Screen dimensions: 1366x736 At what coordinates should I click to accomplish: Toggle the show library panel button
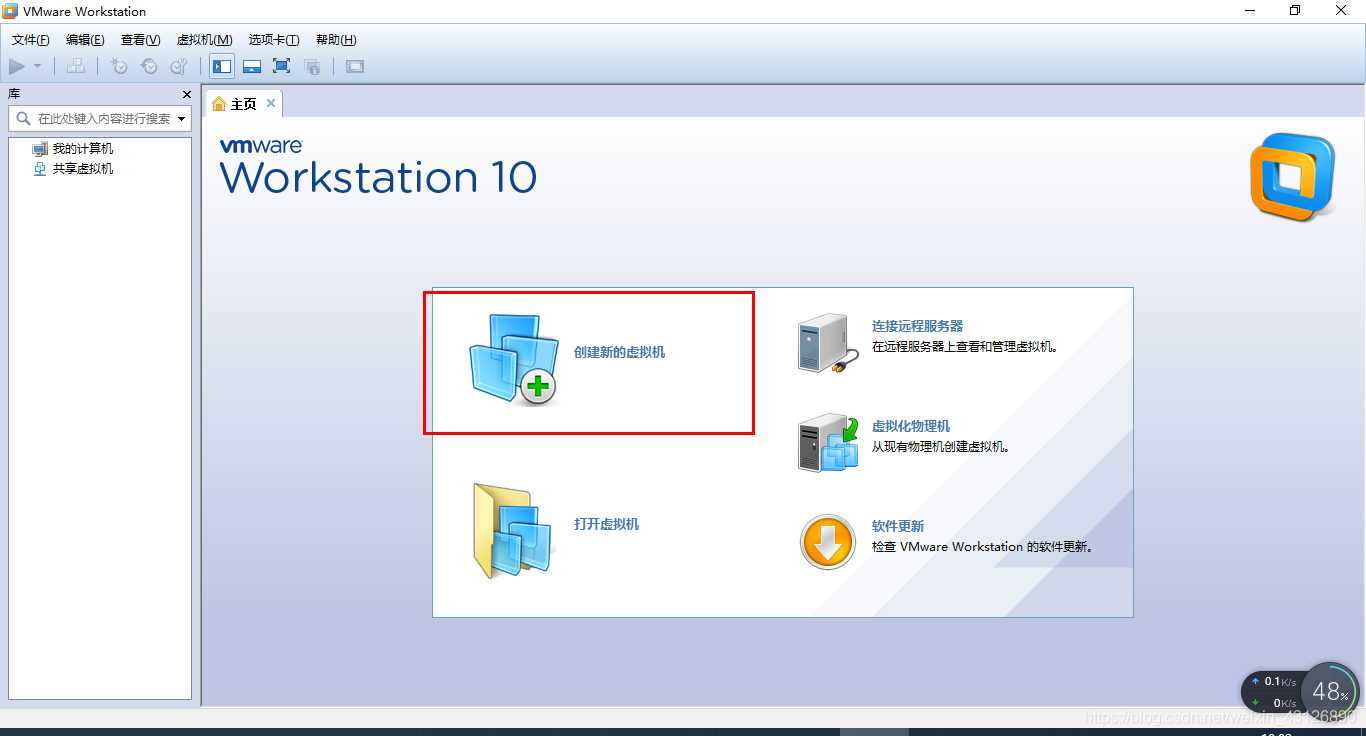click(222, 66)
